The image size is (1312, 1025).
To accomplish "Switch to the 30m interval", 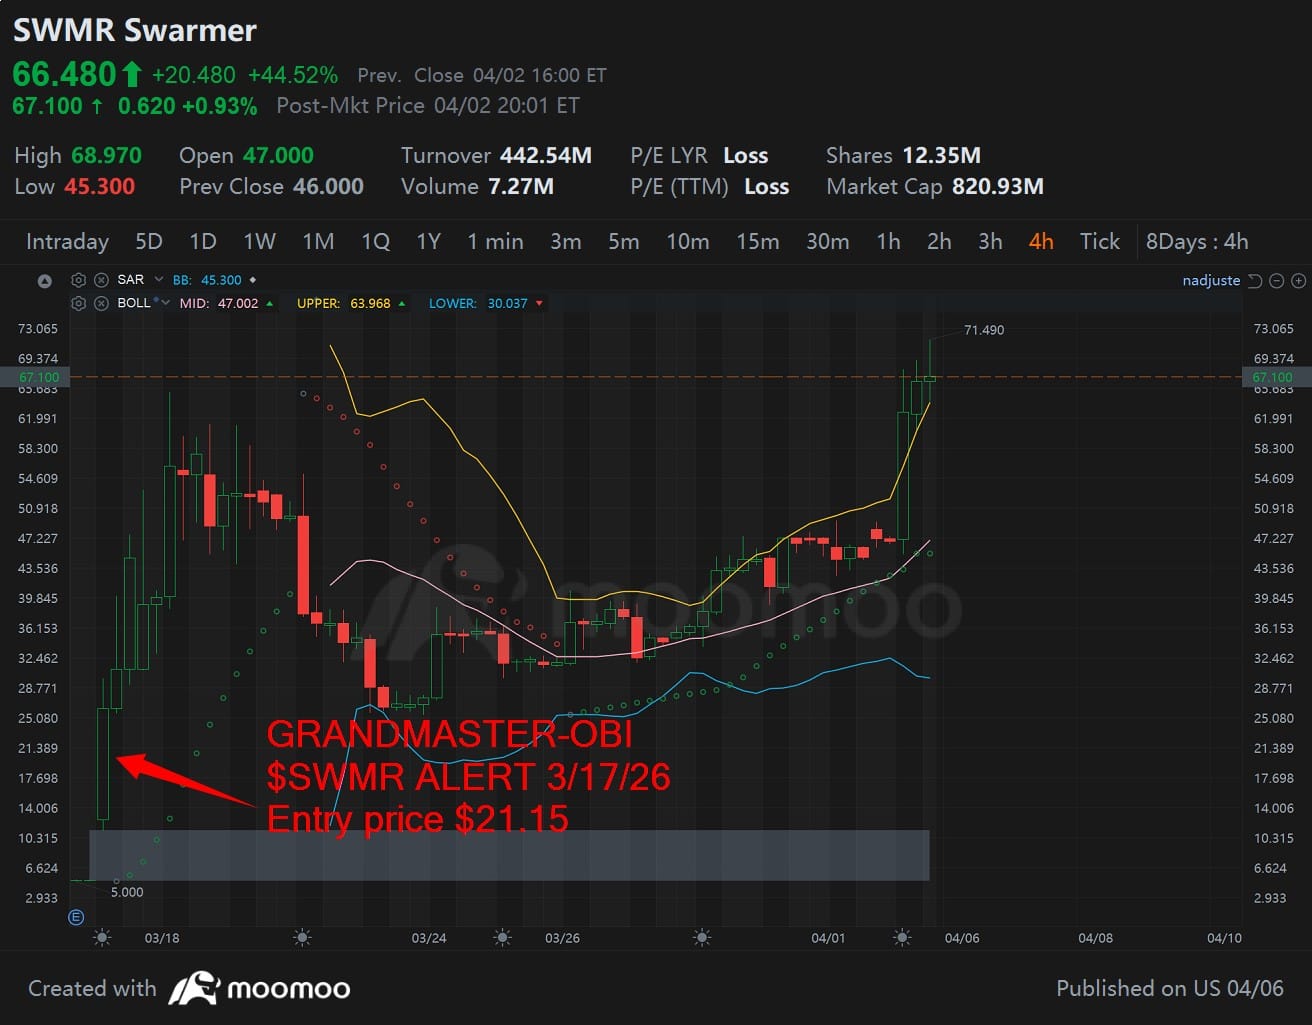I will tap(828, 242).
